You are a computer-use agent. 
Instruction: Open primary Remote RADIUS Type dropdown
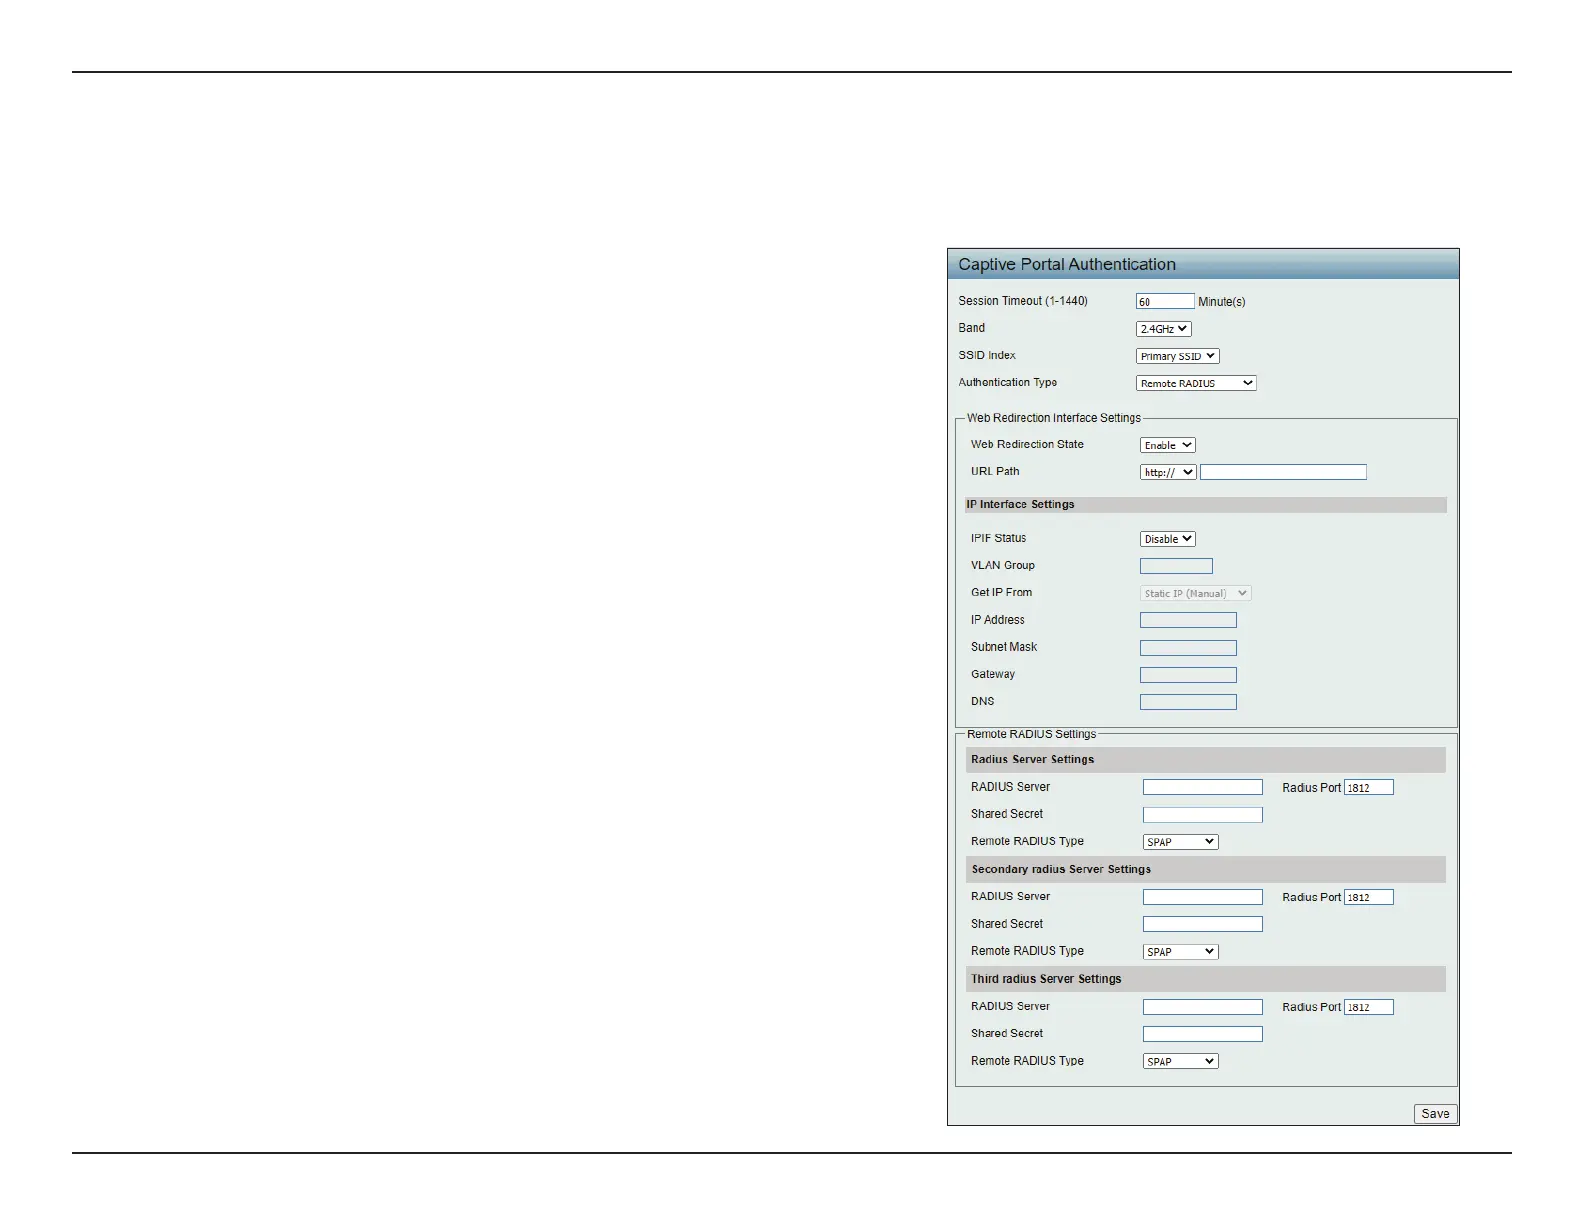coord(1180,842)
